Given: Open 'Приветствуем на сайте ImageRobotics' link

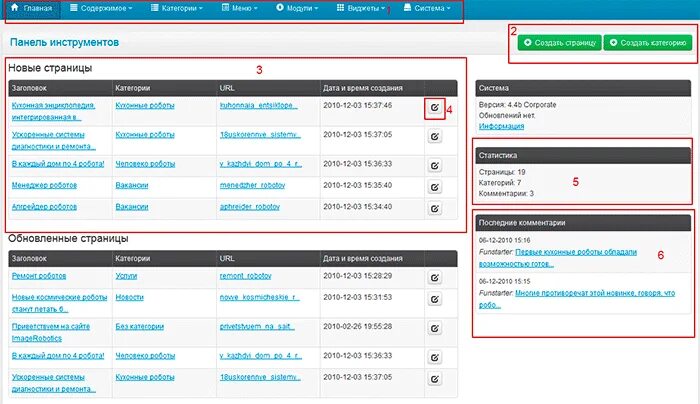Looking at the screenshot, I should [x=50, y=333].
